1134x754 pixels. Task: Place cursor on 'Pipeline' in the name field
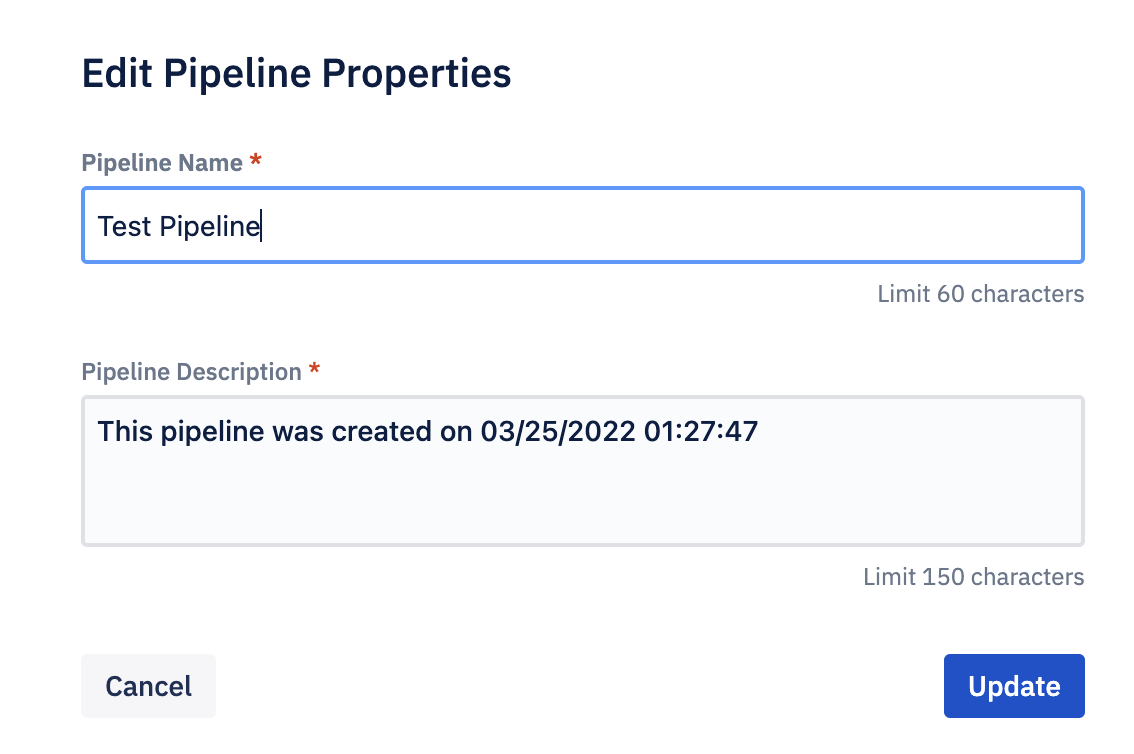pyautogui.click(x=210, y=226)
